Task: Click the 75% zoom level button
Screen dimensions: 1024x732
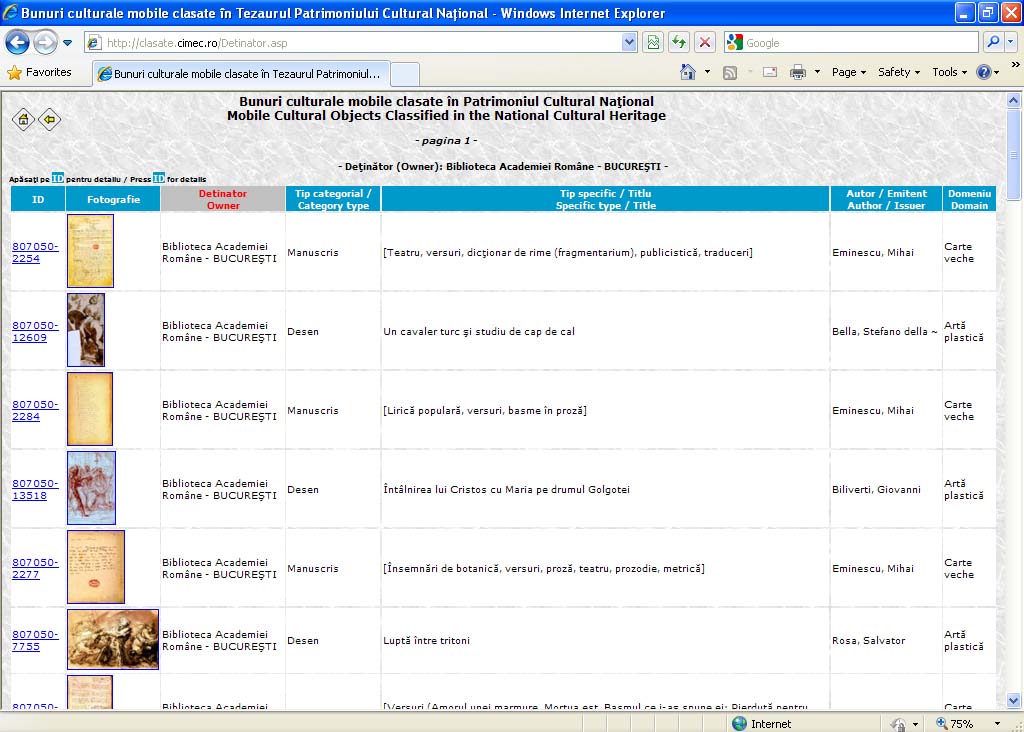Action: pos(955,724)
